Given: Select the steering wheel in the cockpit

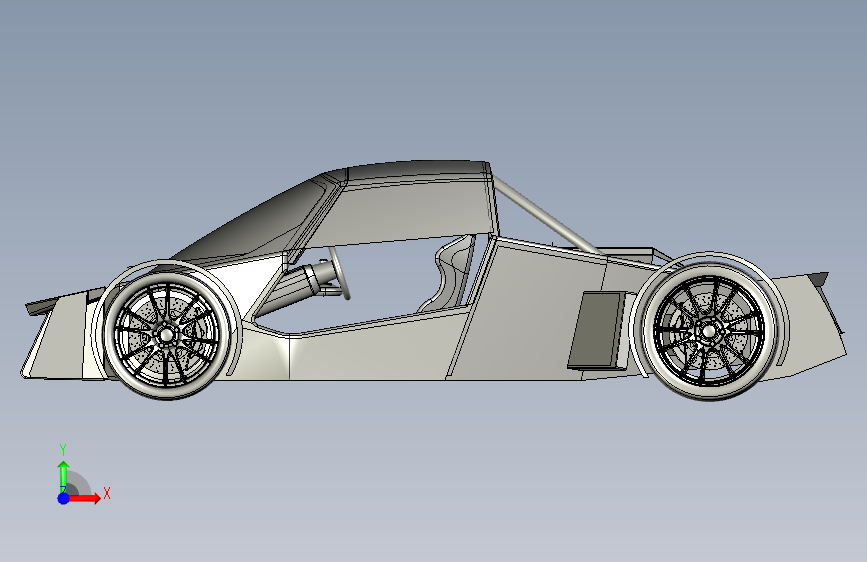Looking at the screenshot, I should point(340,273).
